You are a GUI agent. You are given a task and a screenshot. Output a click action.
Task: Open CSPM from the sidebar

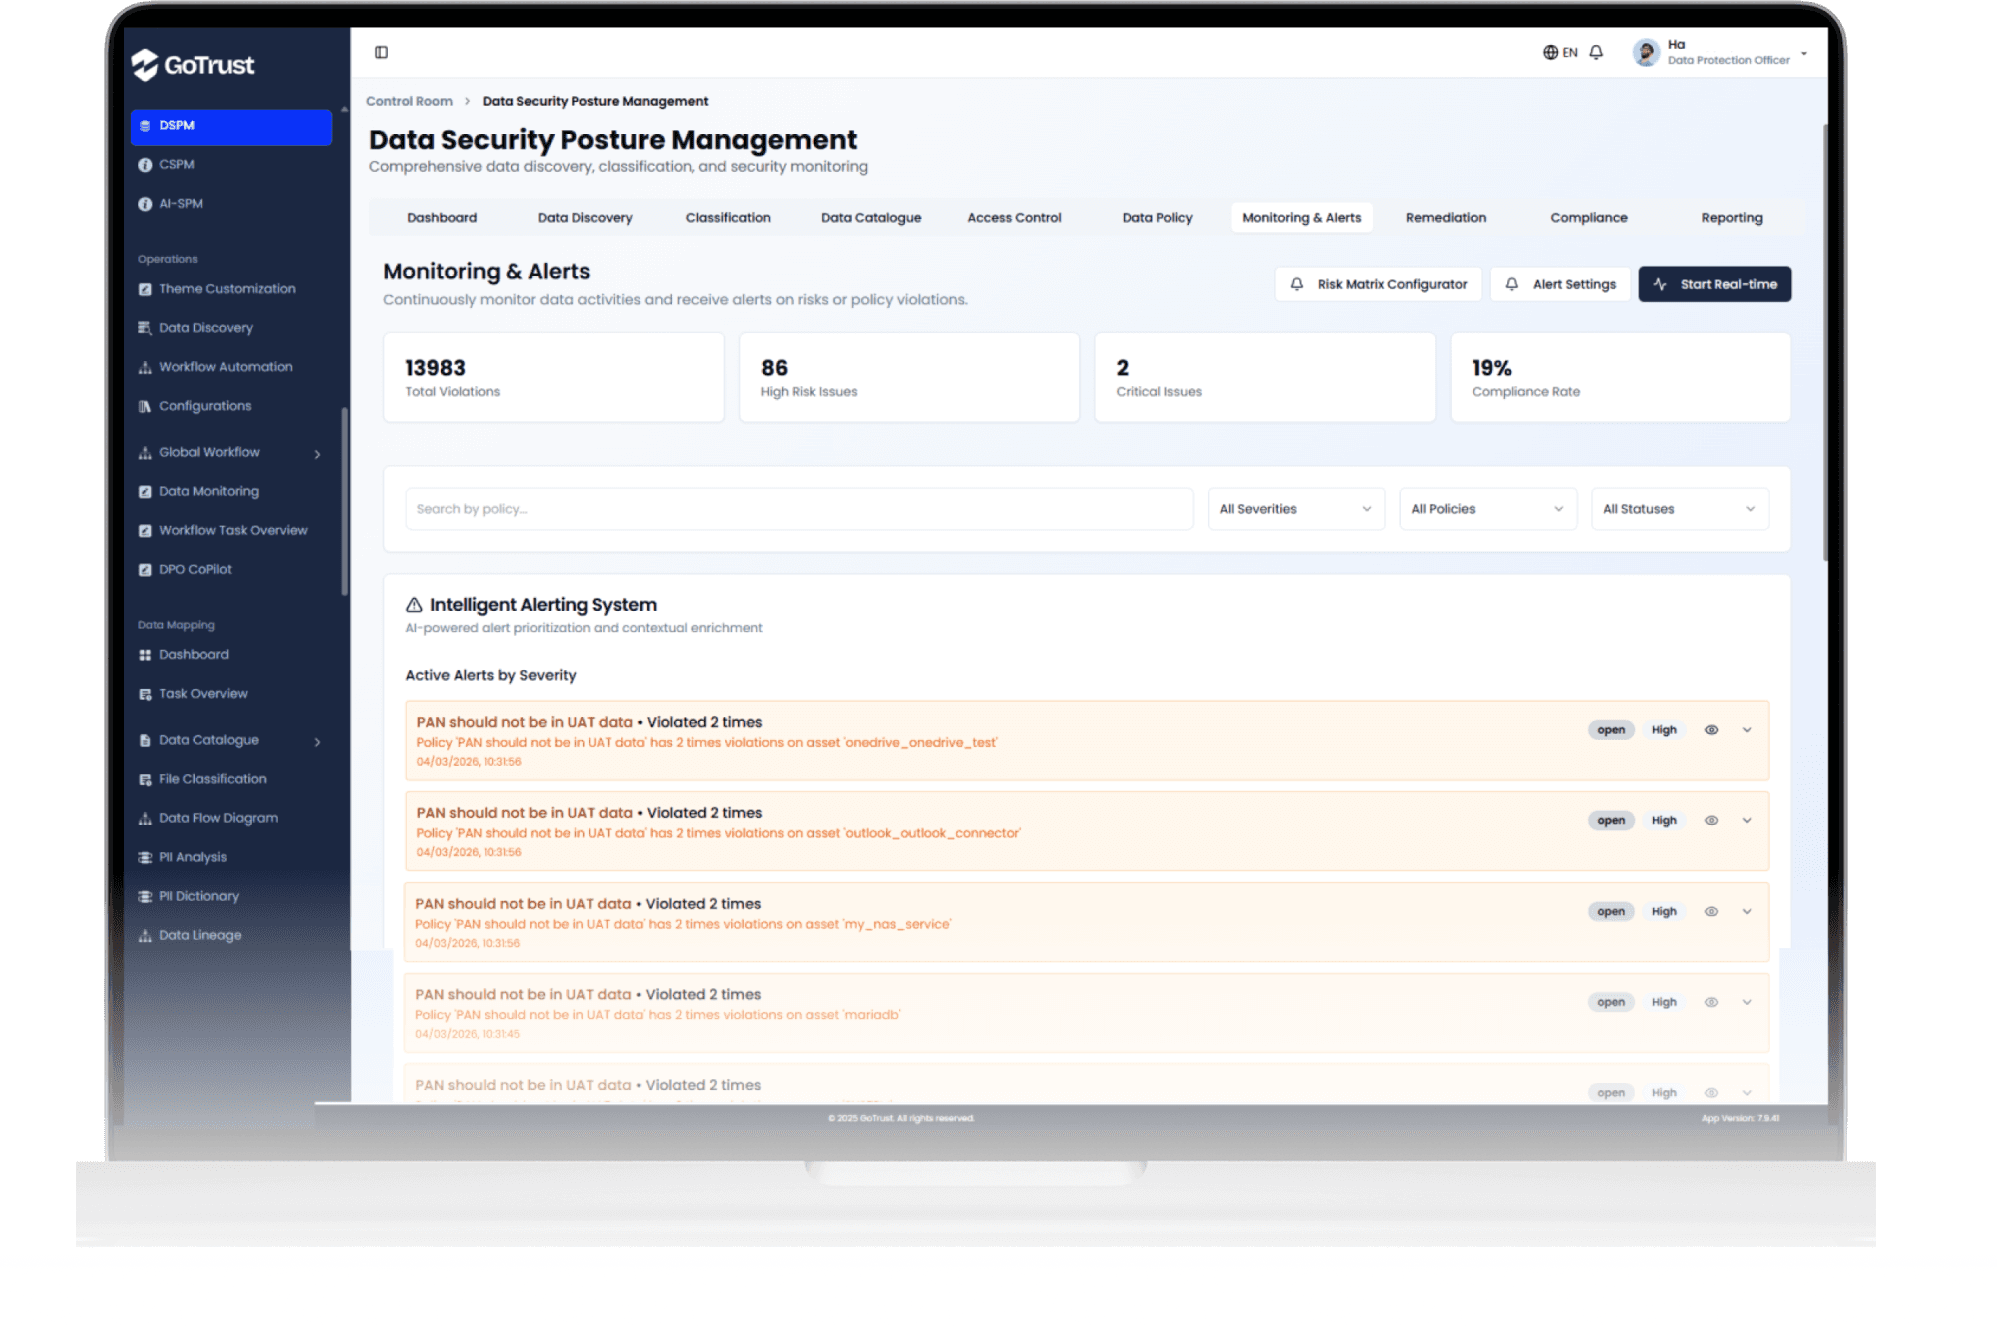177,164
